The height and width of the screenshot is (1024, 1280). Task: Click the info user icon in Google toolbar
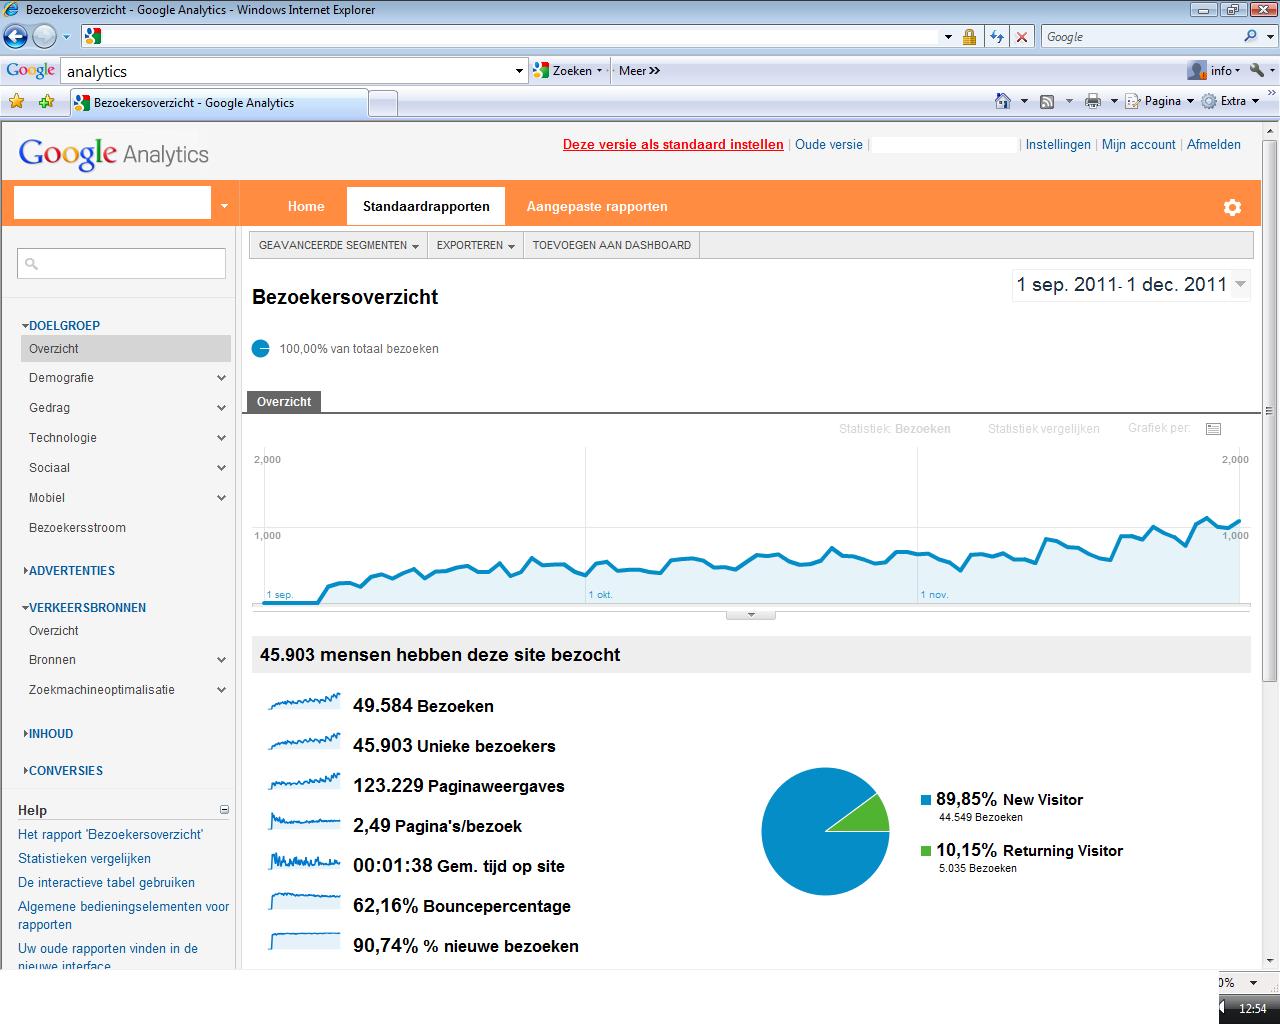[1196, 71]
